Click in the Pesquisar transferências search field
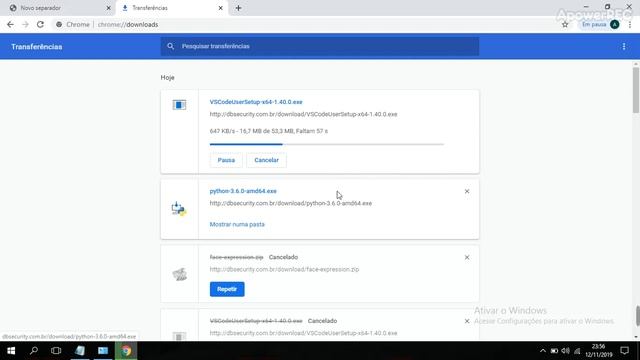Screen dimensions: 640x360 click(320, 46)
